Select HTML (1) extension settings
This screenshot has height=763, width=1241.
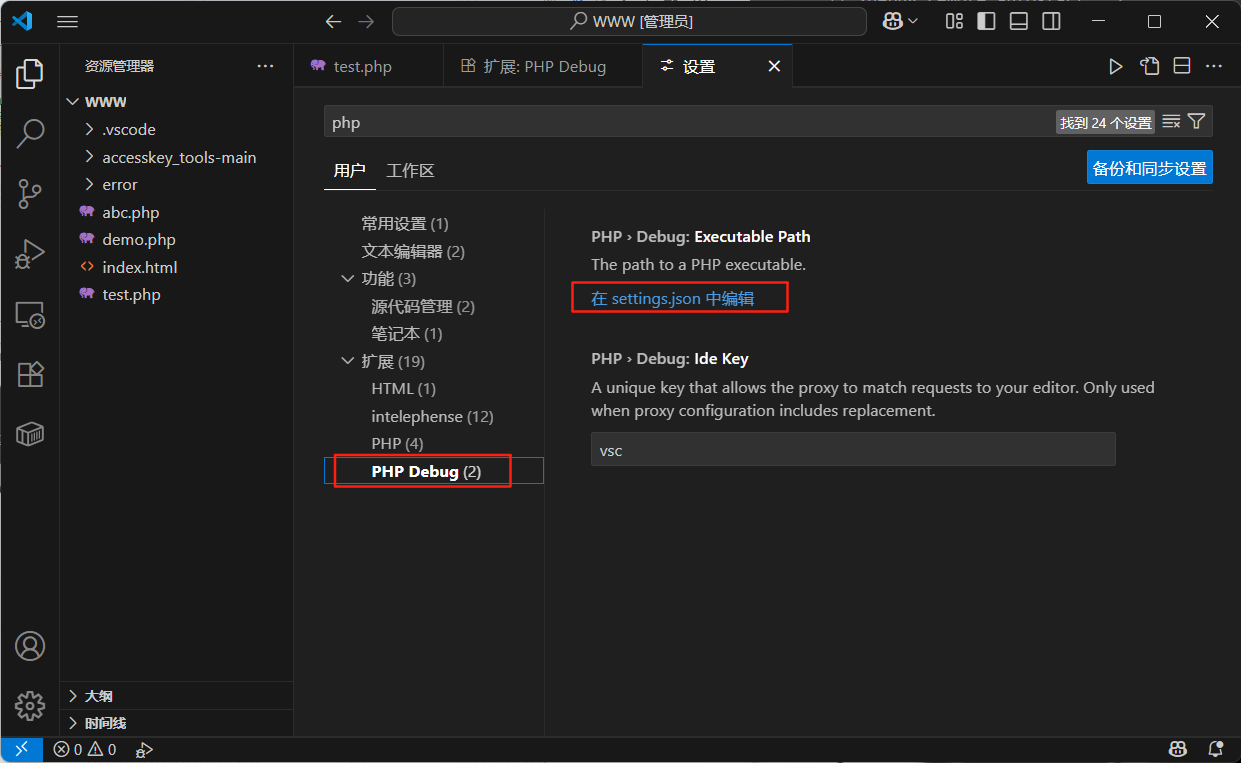pyautogui.click(x=403, y=389)
